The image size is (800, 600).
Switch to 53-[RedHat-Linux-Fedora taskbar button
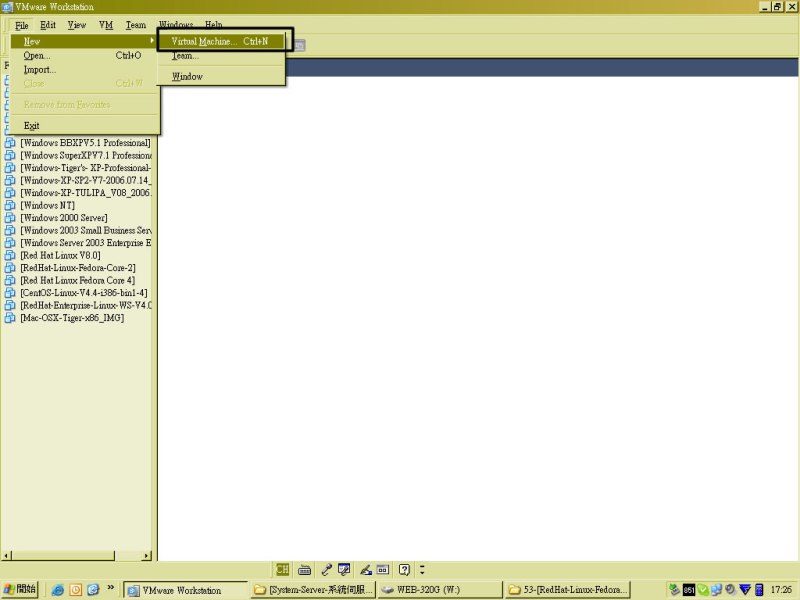click(x=568, y=590)
